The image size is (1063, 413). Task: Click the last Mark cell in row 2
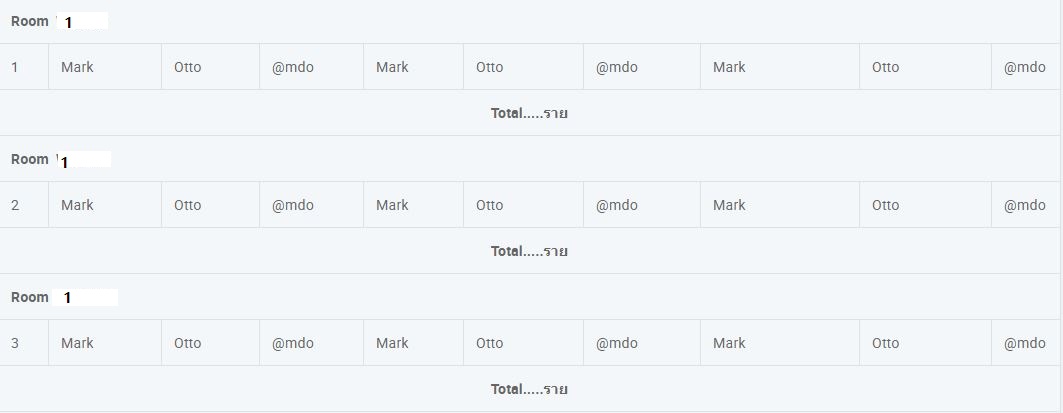coord(780,205)
